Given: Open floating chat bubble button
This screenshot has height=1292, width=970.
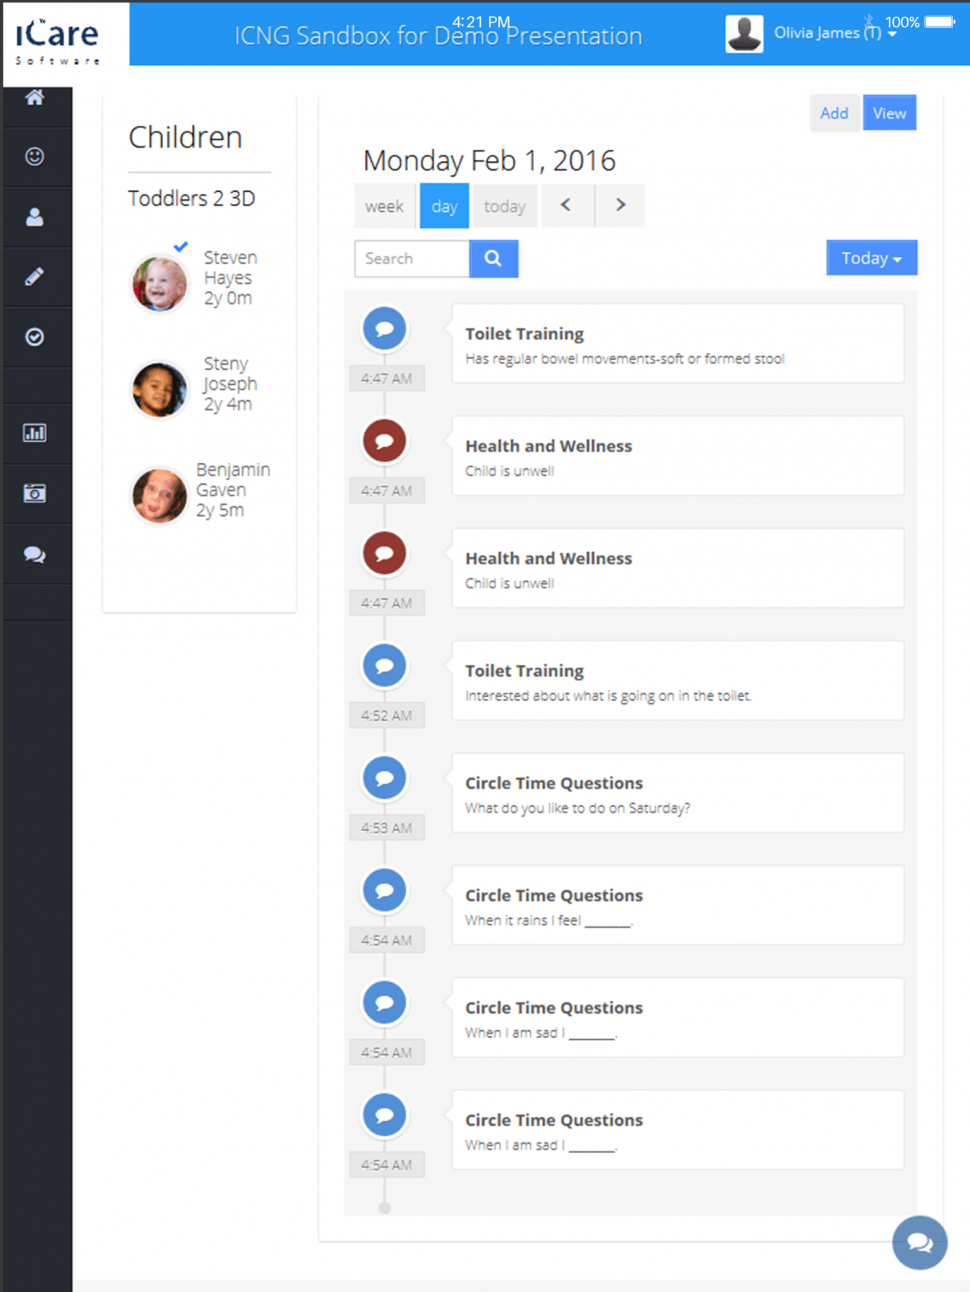Looking at the screenshot, I should click(920, 1242).
